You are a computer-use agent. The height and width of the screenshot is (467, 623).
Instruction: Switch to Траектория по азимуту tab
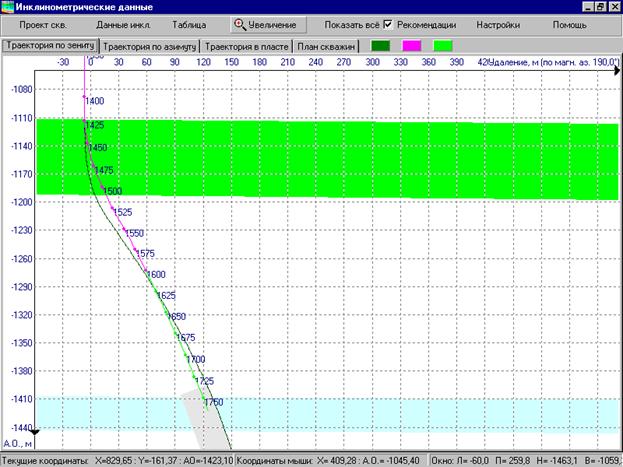point(149,47)
